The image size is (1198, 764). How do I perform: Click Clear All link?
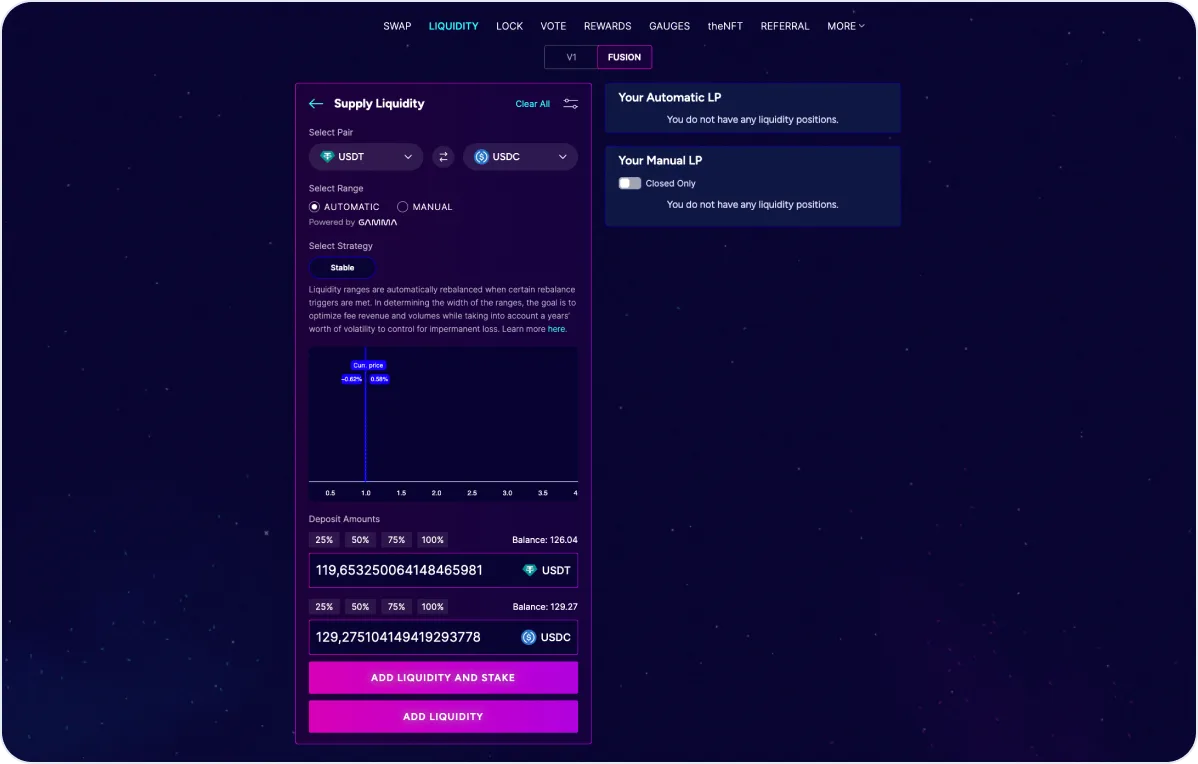pyautogui.click(x=533, y=104)
